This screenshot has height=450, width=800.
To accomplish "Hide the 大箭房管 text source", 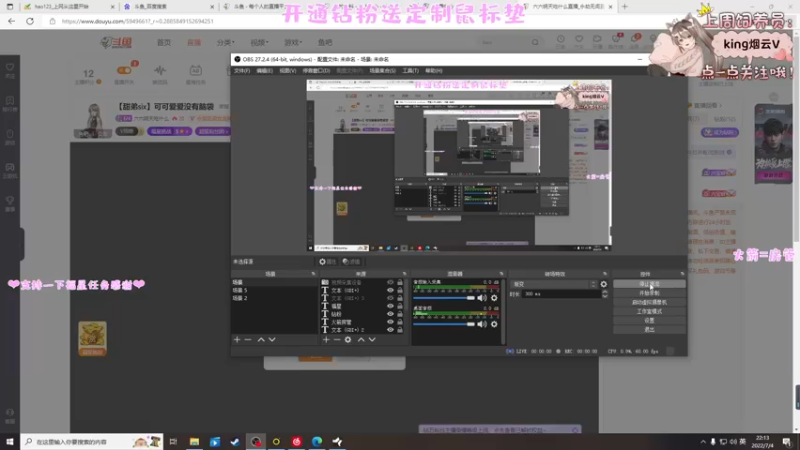I will 390,322.
